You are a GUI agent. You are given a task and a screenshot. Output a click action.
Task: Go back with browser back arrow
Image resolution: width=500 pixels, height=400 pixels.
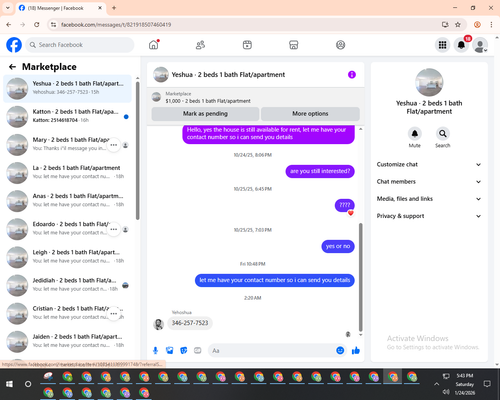pyautogui.click(x=9, y=25)
